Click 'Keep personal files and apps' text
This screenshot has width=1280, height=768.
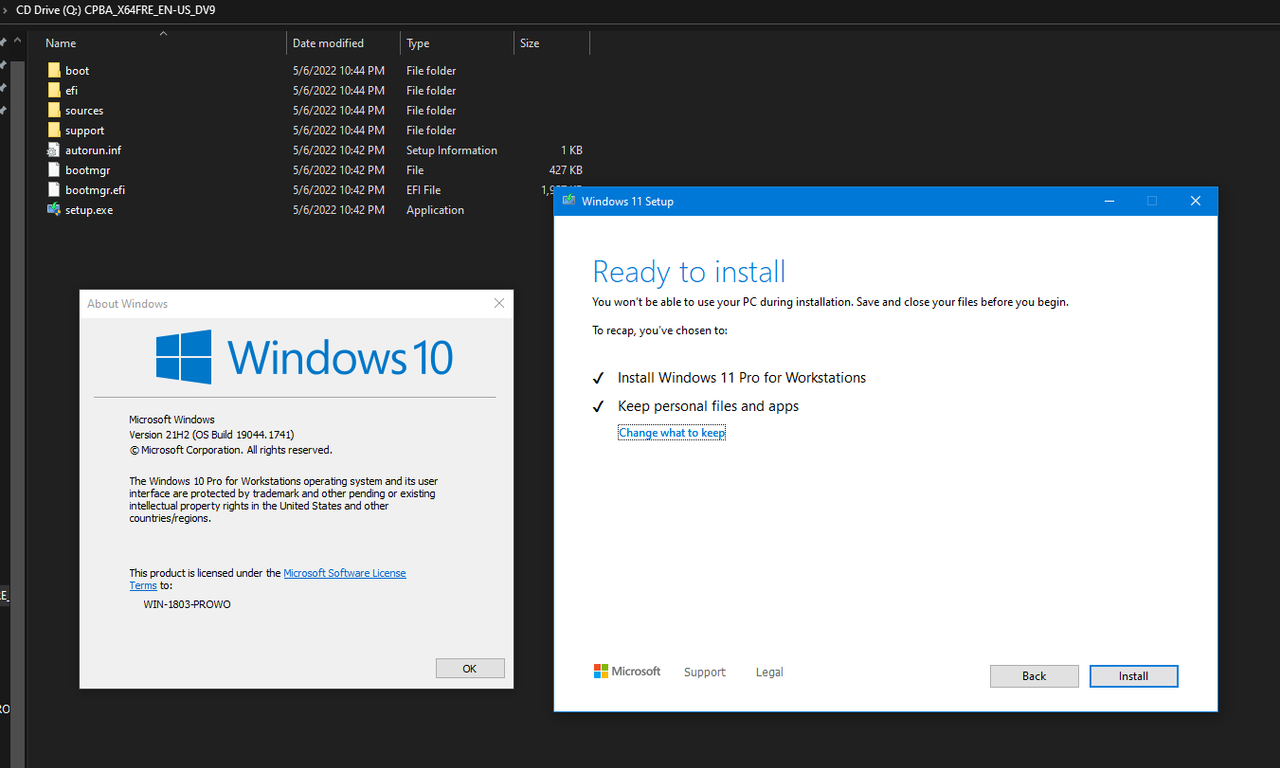(x=708, y=406)
